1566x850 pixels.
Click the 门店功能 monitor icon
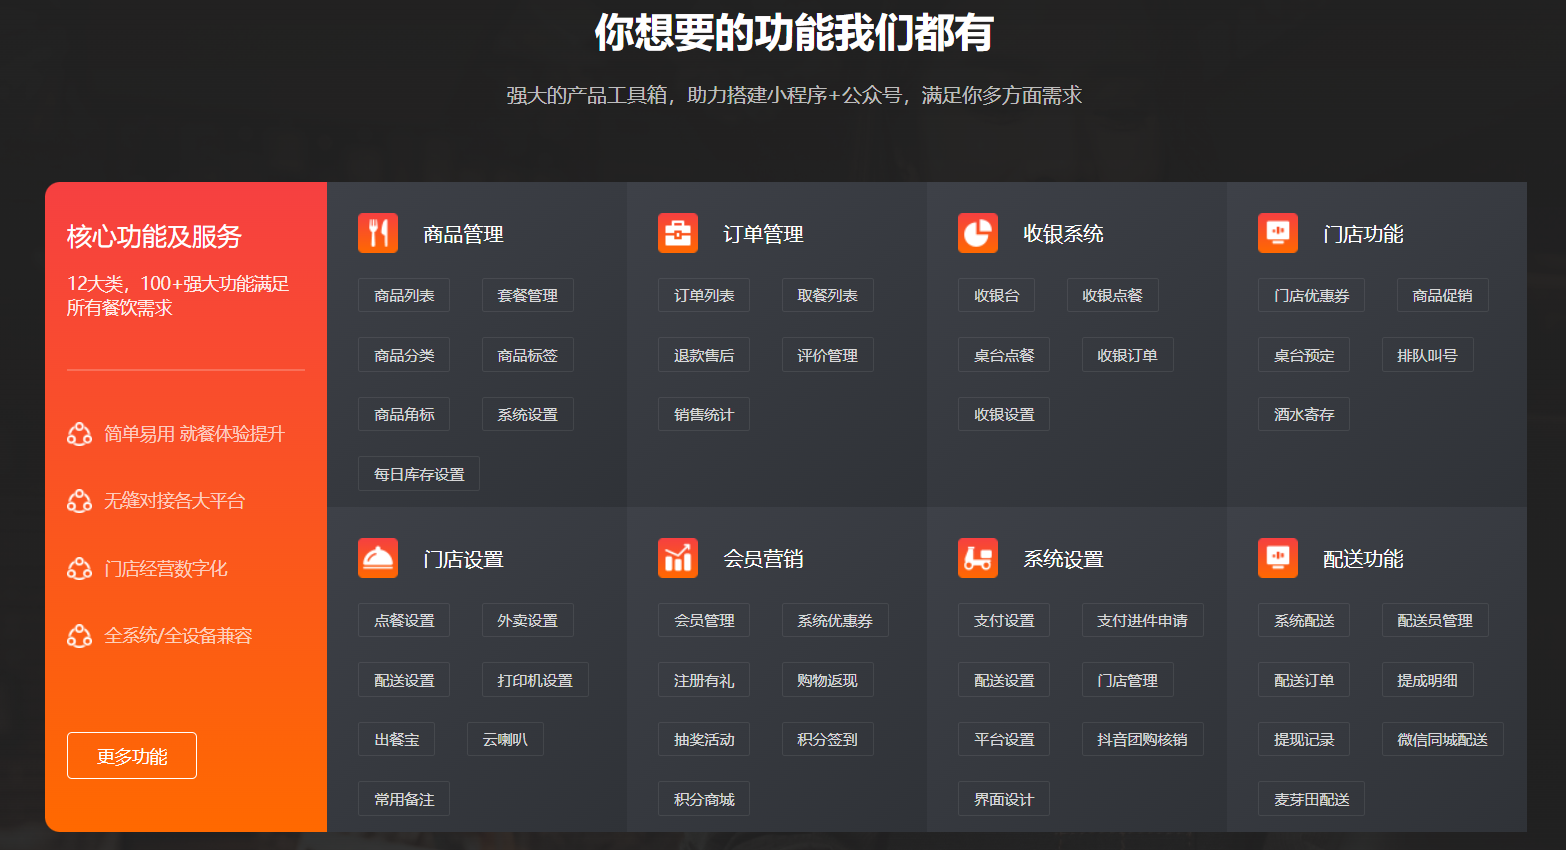coord(1278,233)
